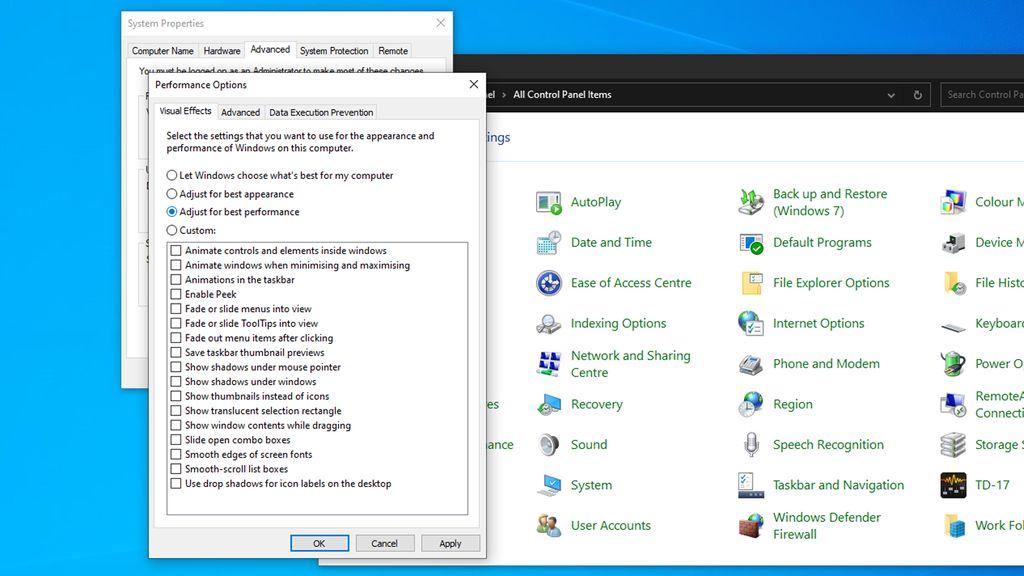Screen dimensions: 1024x576
Task: Enable Slide open combo boxes
Action: pos(176,440)
